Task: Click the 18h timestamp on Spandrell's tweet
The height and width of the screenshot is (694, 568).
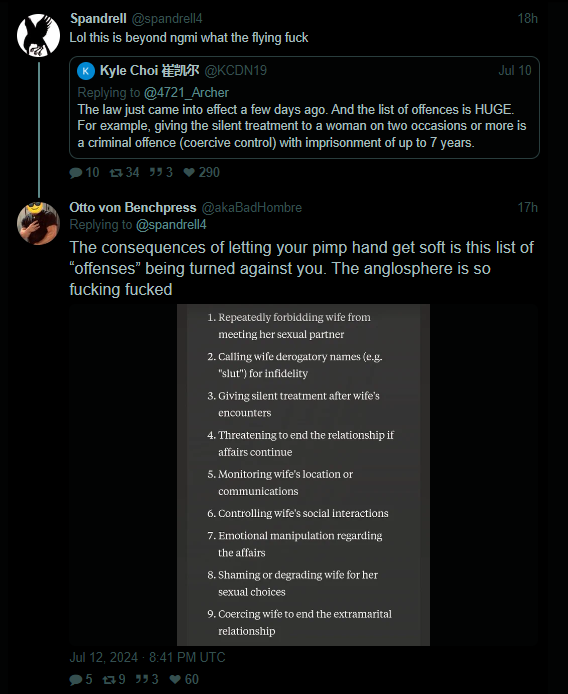Action: (528, 19)
